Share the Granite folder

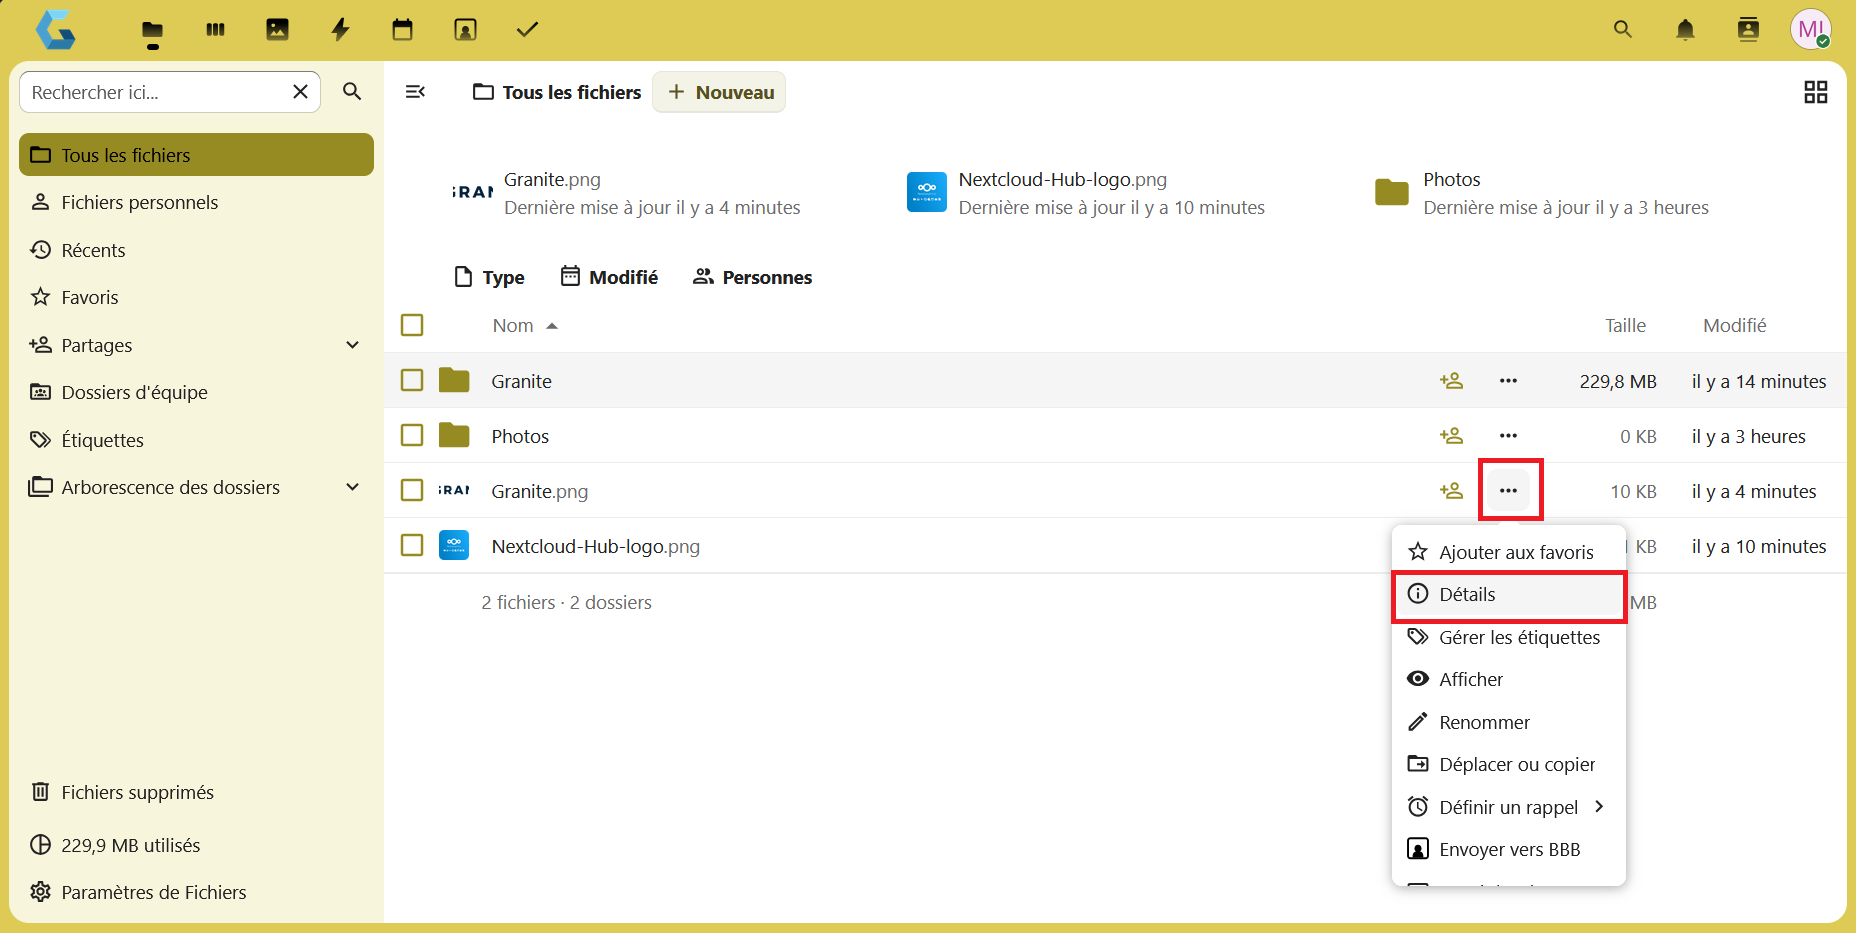click(1451, 381)
